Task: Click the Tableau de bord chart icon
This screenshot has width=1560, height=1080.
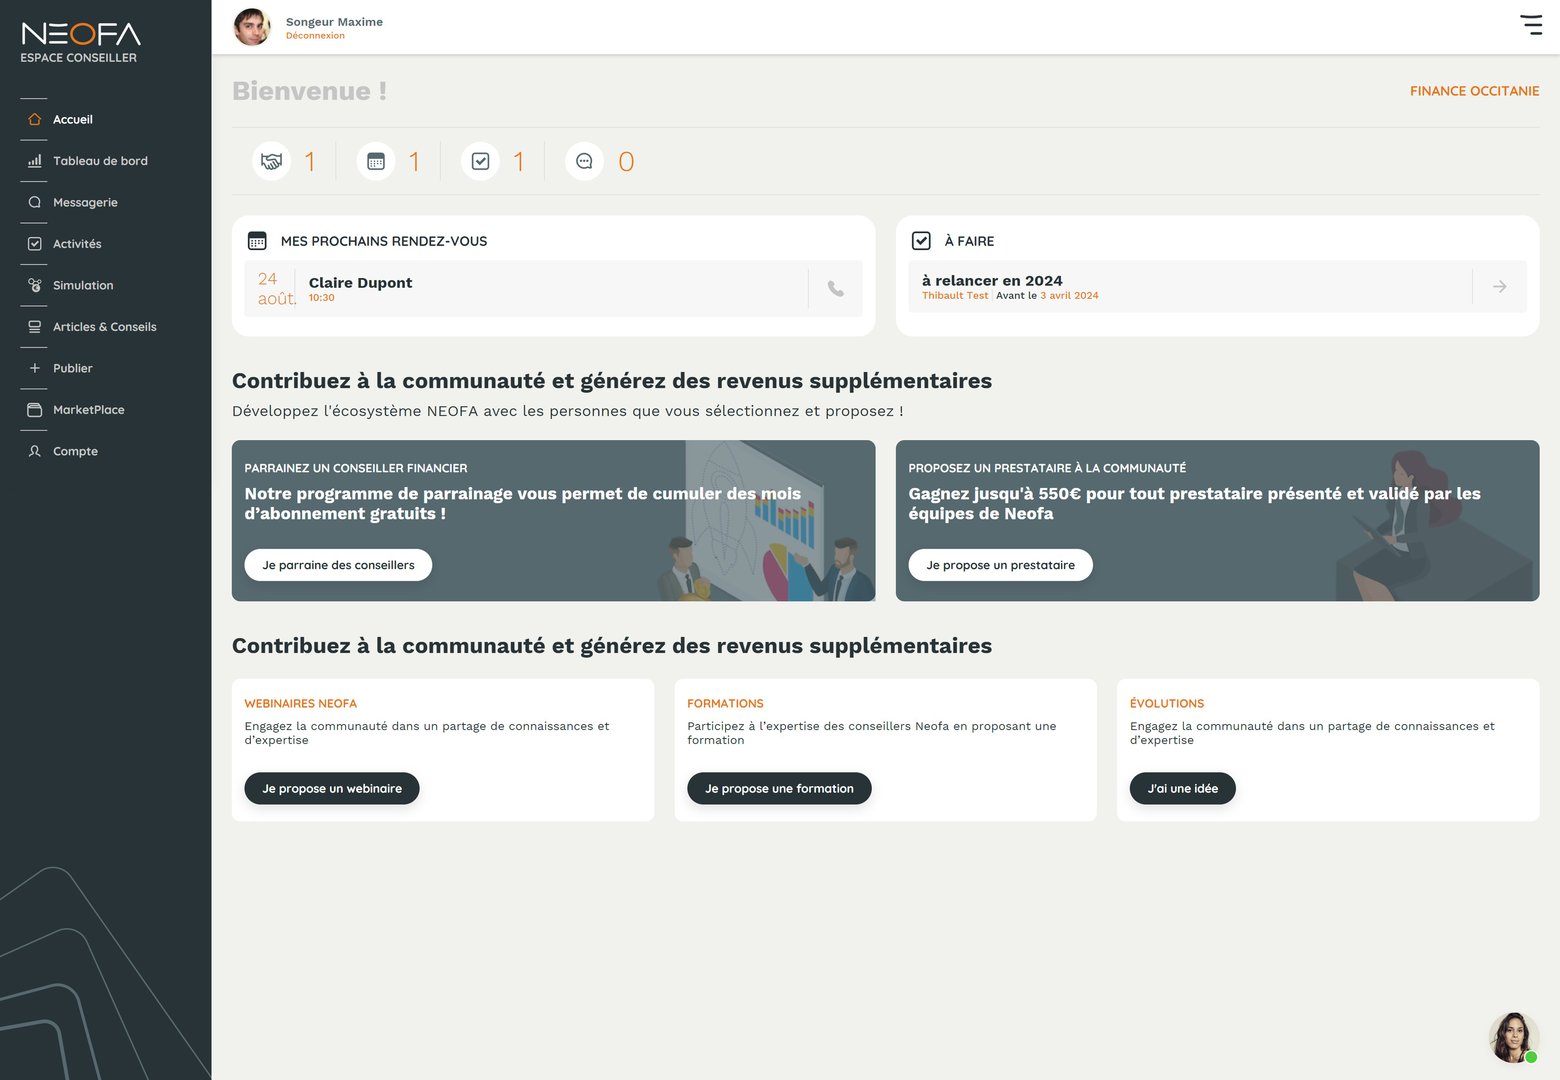Action: point(35,161)
